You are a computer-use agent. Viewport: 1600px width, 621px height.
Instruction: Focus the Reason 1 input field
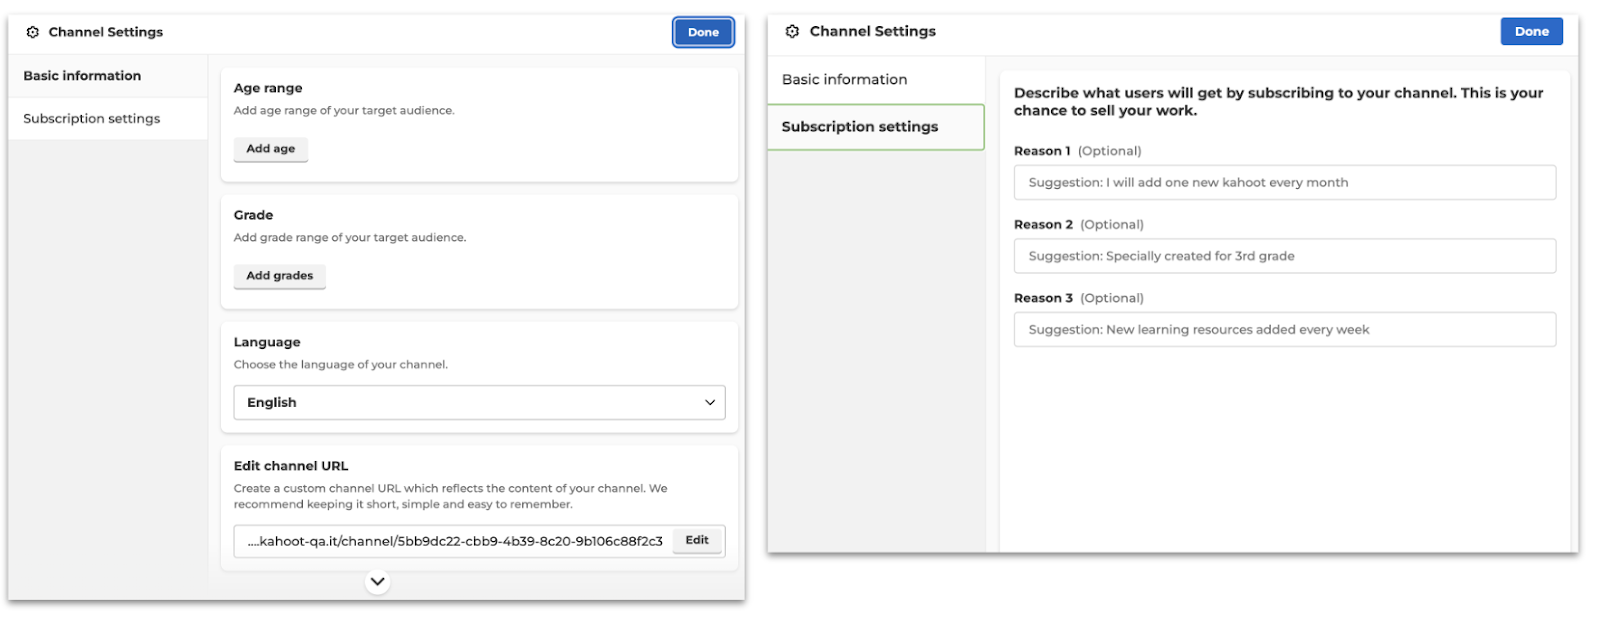1284,182
